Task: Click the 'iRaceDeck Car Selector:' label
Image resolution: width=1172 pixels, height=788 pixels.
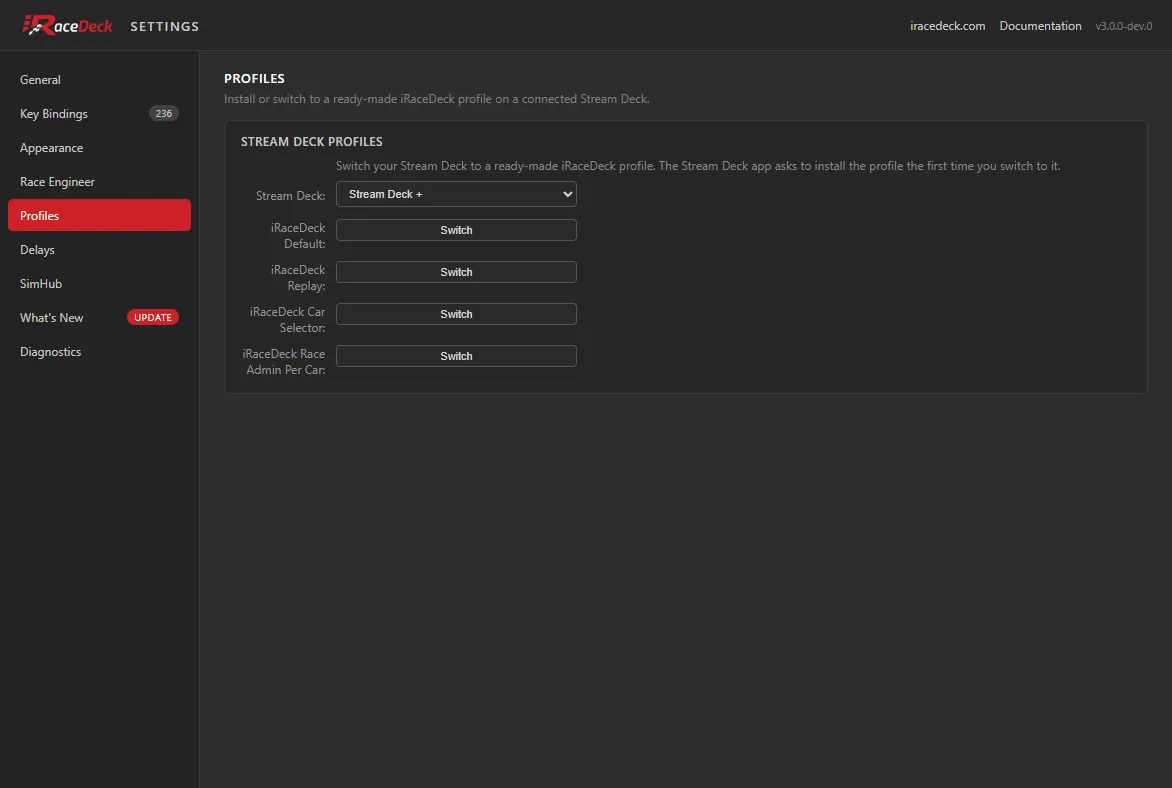Action: (x=287, y=319)
